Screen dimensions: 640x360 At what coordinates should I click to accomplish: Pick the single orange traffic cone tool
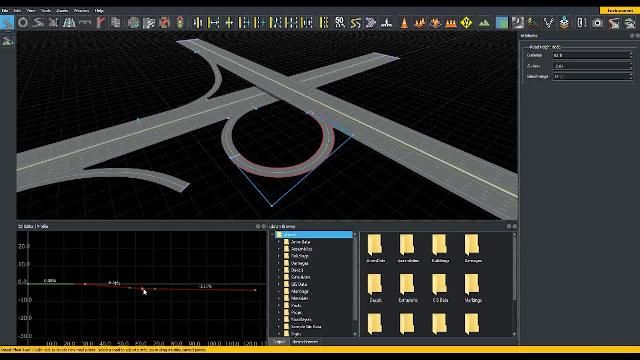point(404,22)
